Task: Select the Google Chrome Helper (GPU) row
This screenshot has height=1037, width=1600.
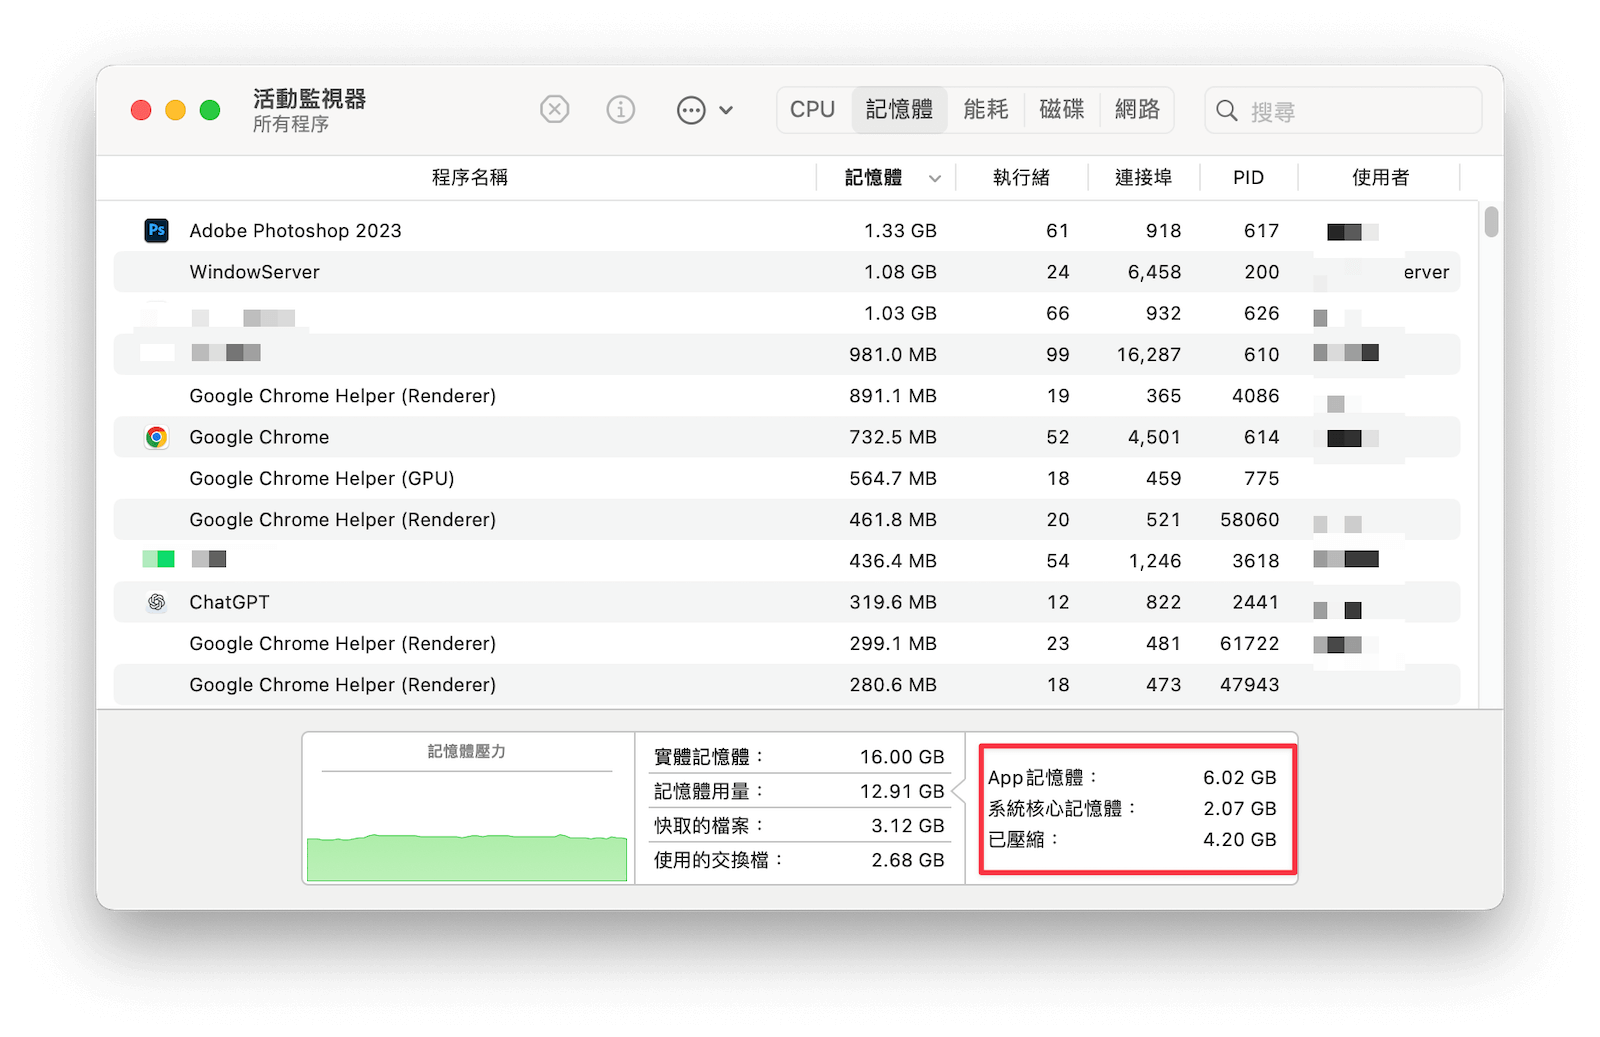Action: pyautogui.click(x=787, y=478)
